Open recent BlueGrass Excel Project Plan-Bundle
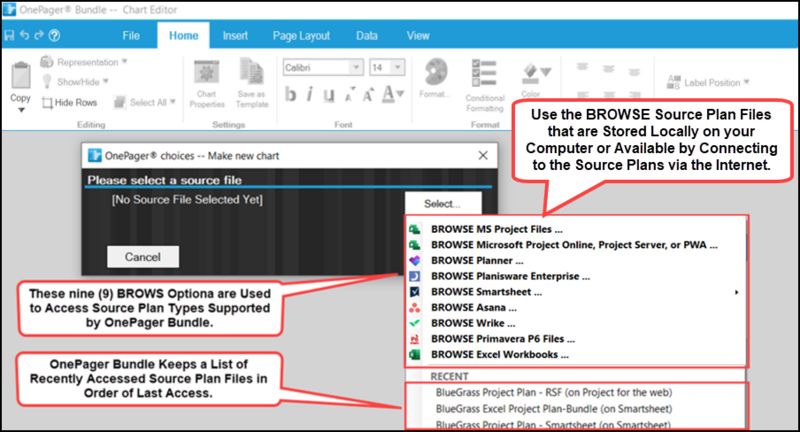The image size is (800, 432). 554,409
